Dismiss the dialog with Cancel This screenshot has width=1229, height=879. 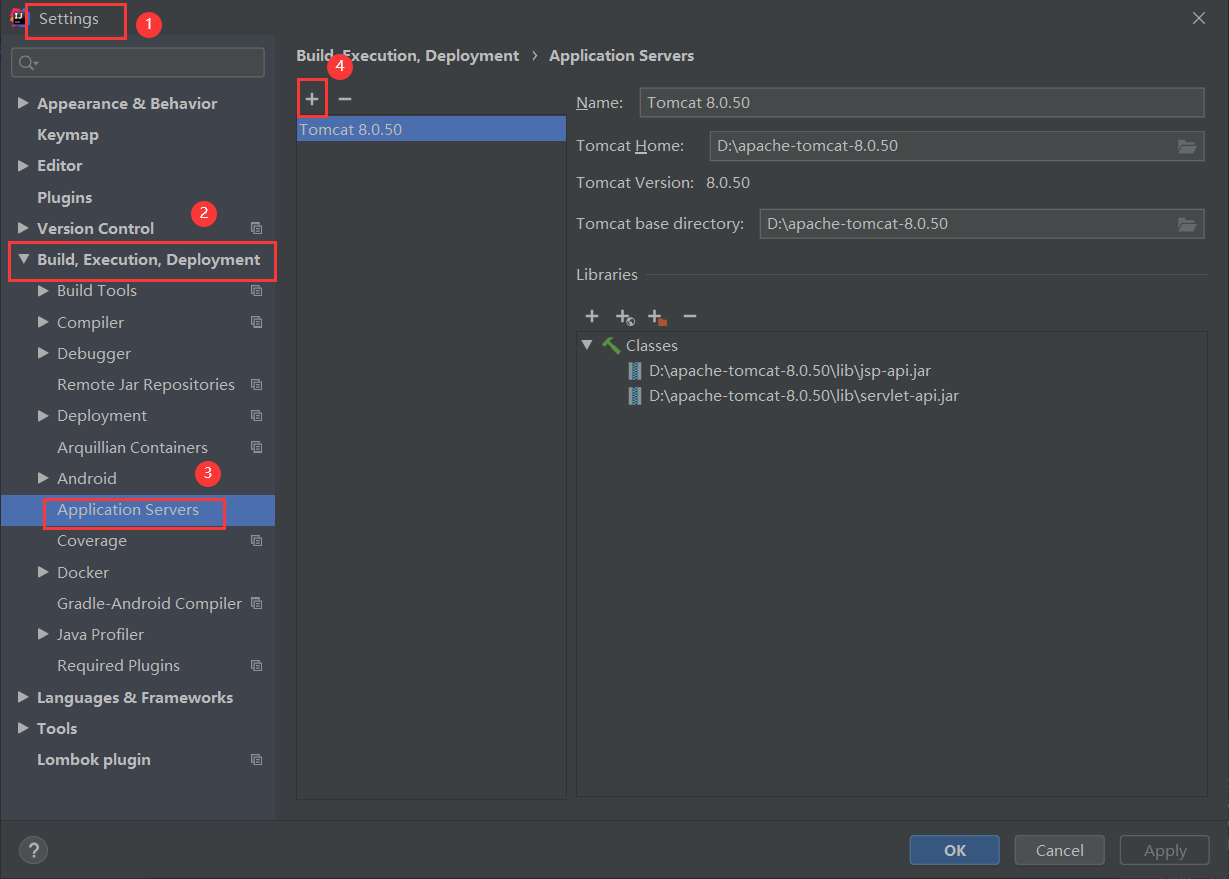1059,850
